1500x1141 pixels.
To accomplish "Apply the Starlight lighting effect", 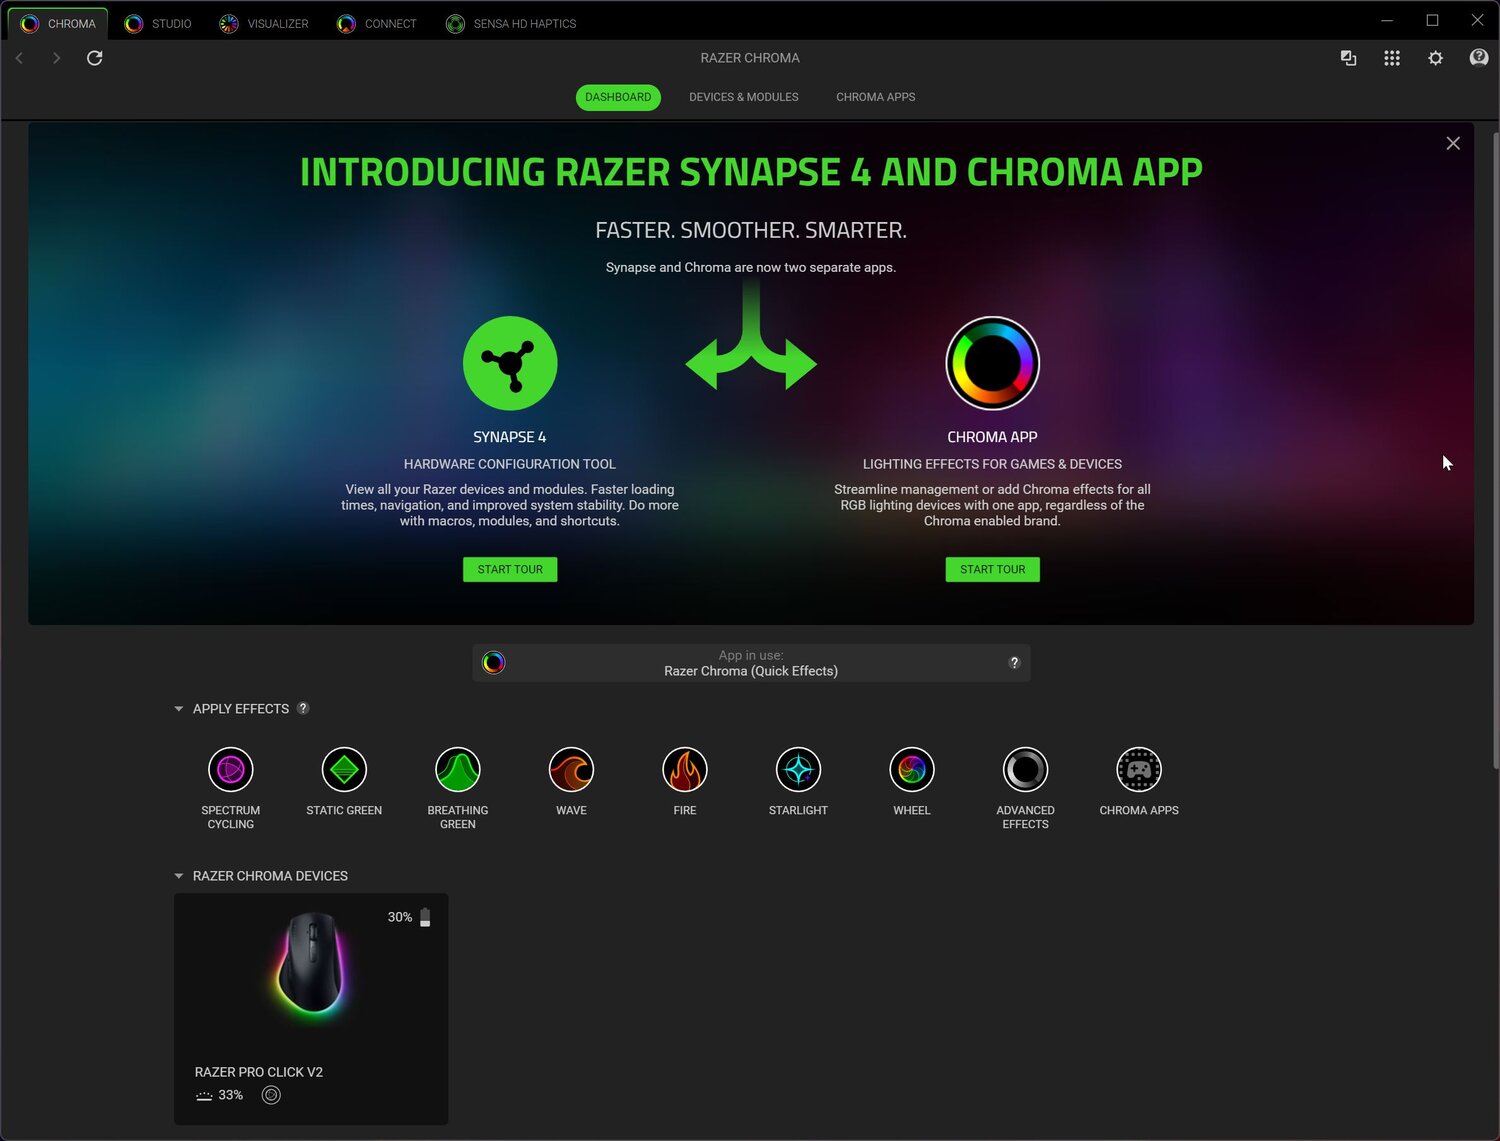I will tap(798, 770).
